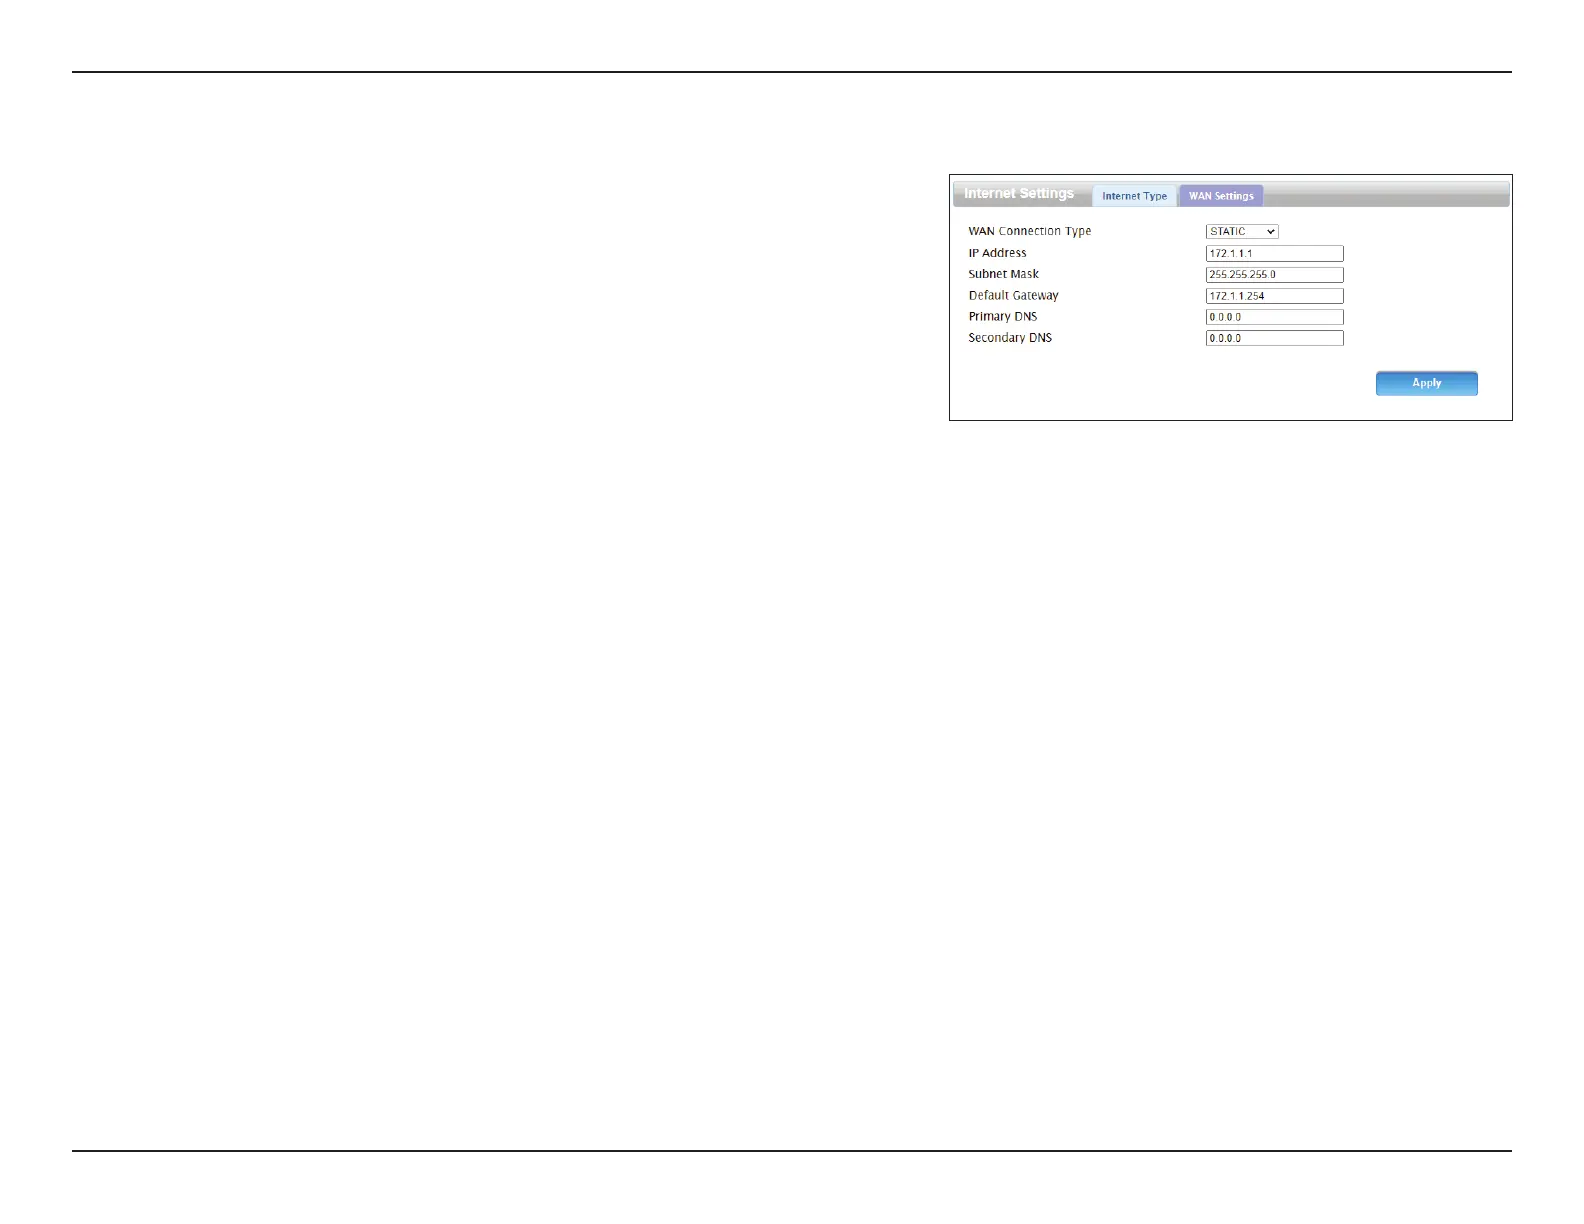This screenshot has width=1584, height=1224.
Task: Click the 'Default Gateway' label
Action: (x=1013, y=296)
